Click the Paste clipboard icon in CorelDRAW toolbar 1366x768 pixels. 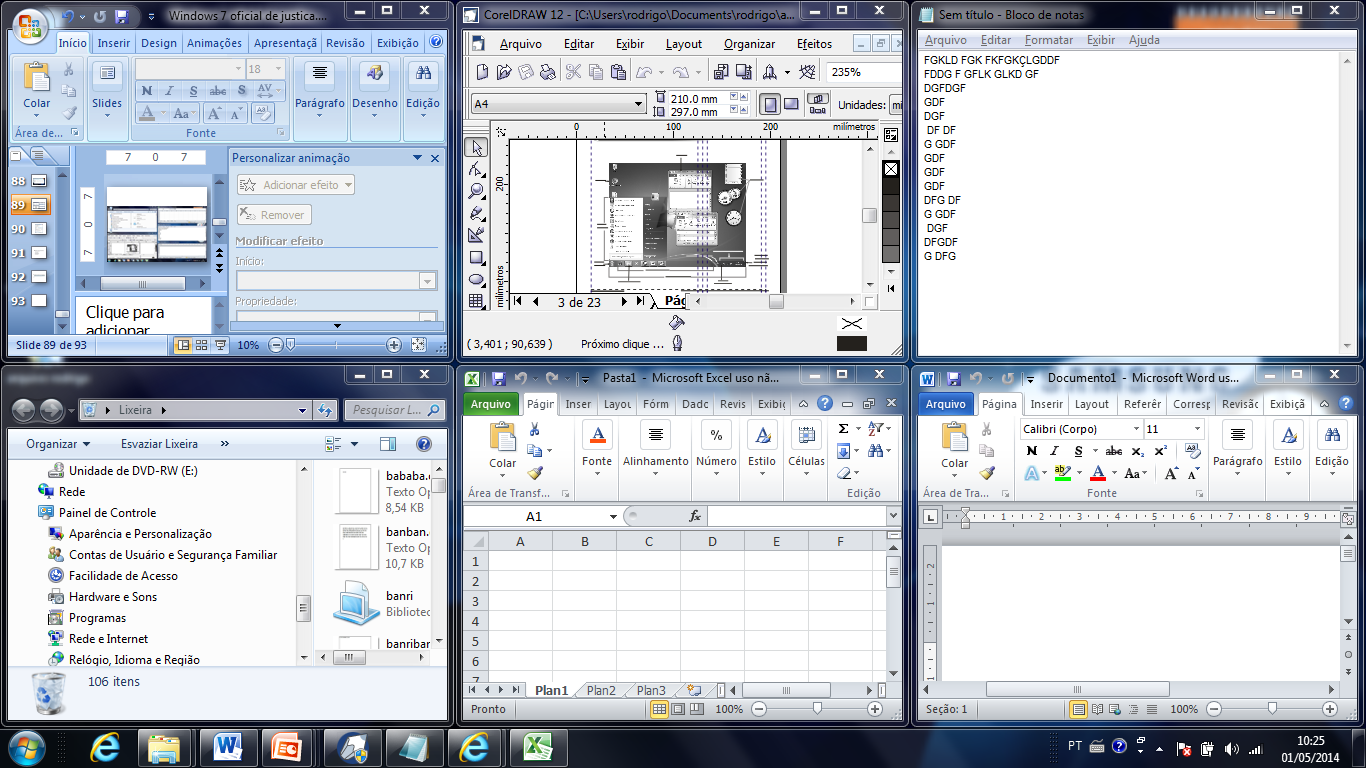click(x=618, y=72)
